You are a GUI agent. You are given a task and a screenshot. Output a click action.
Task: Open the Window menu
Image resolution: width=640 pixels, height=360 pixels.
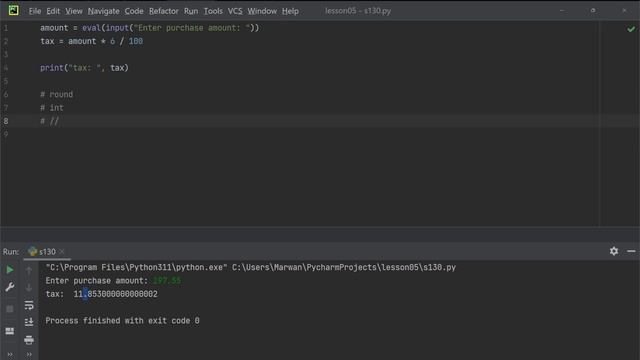tap(262, 11)
